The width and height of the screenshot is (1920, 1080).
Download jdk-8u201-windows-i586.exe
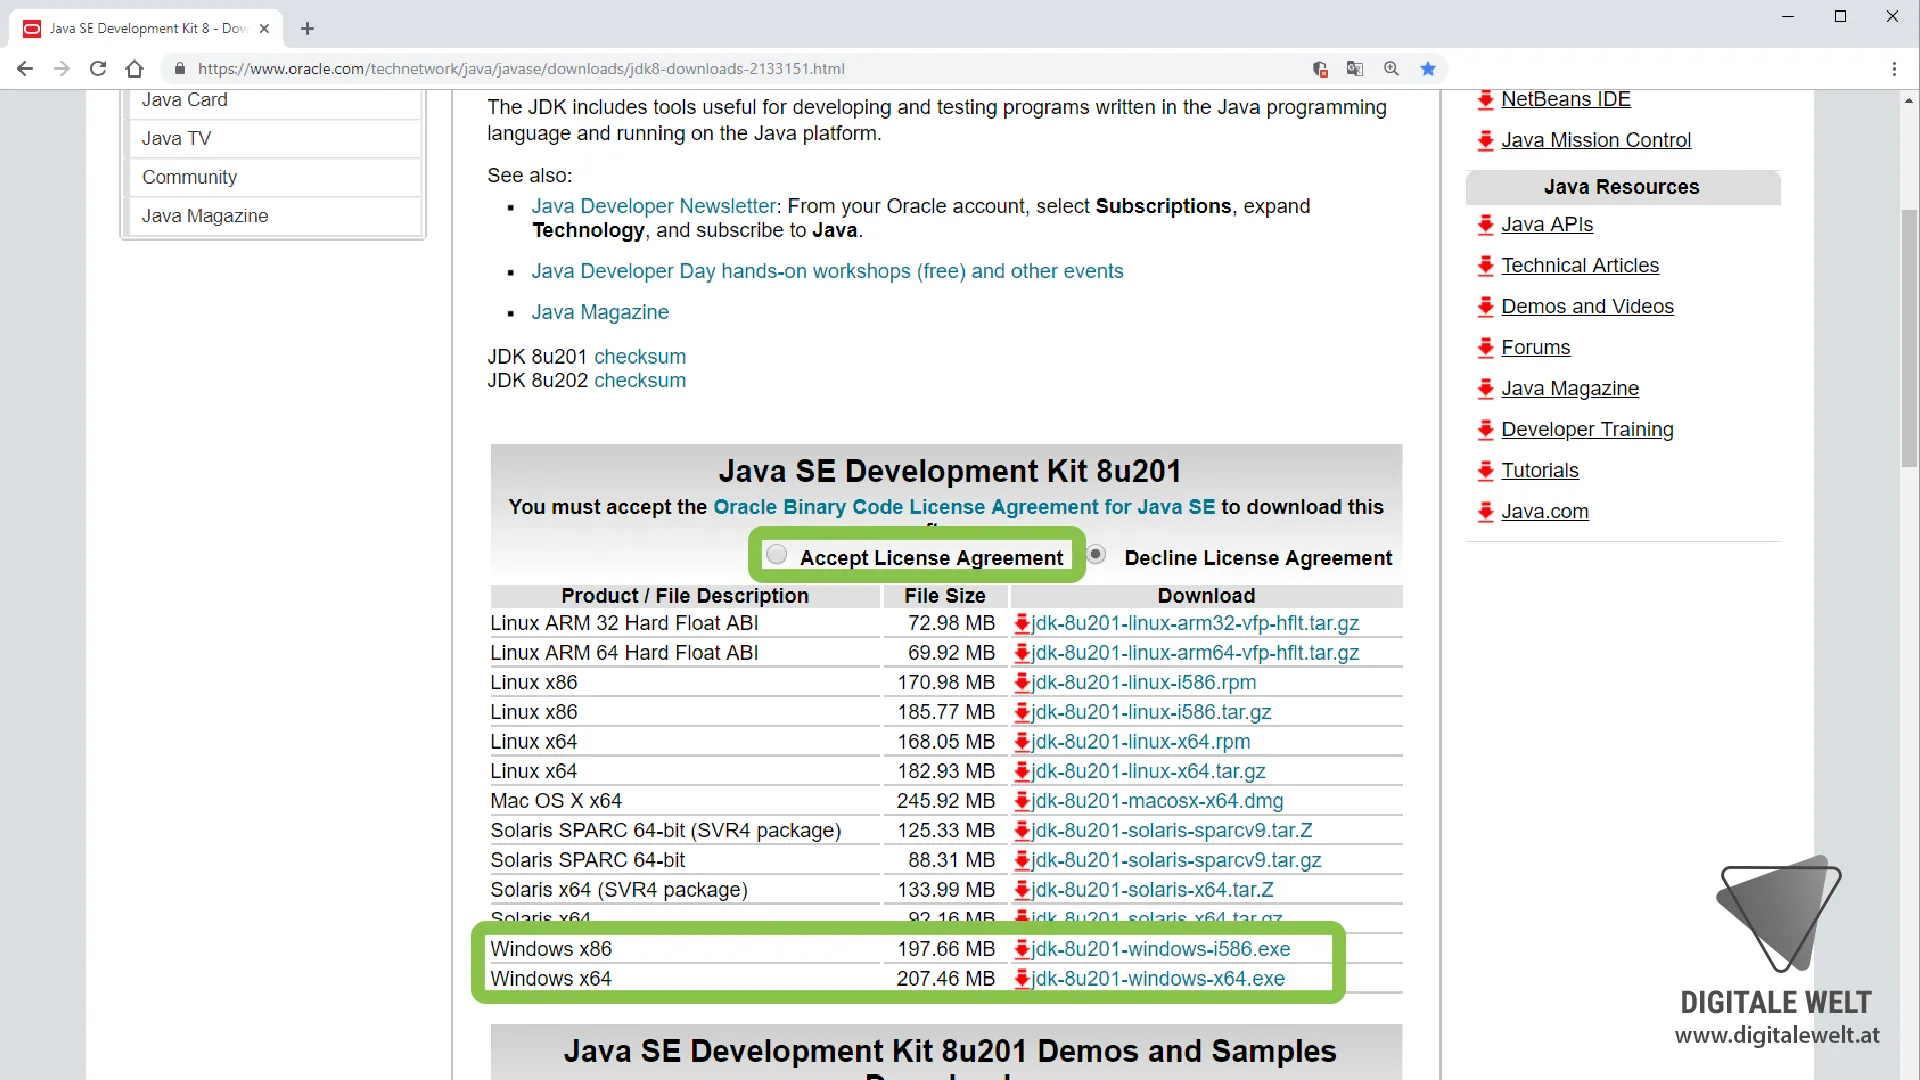tap(1161, 949)
